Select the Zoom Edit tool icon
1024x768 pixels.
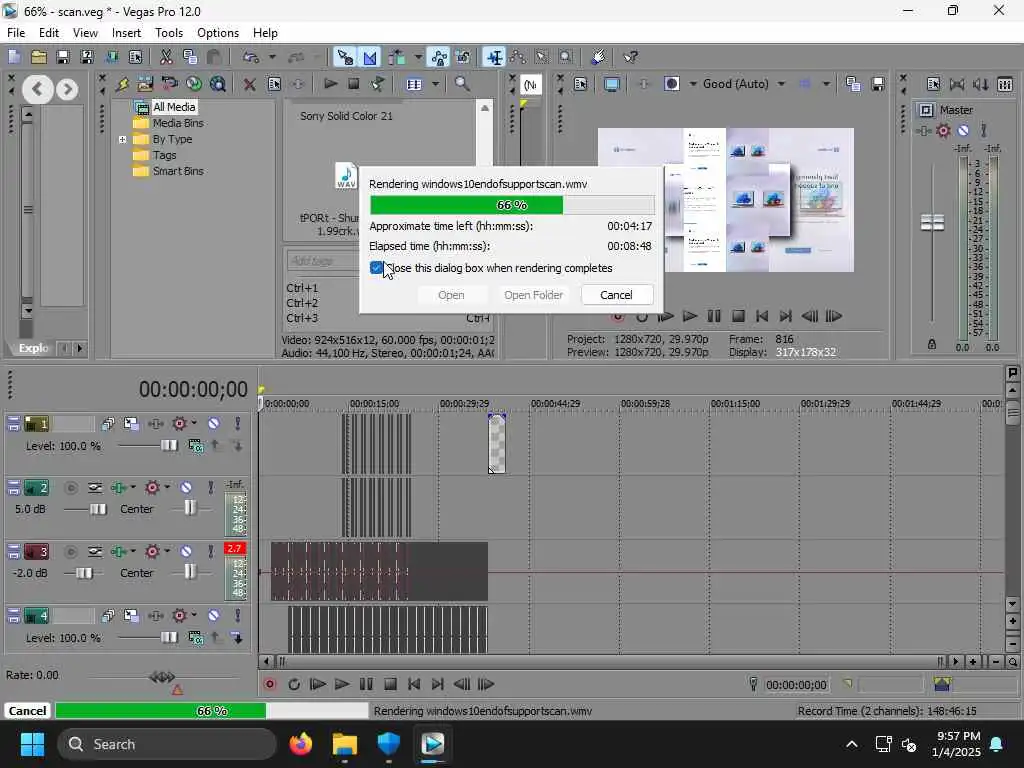coord(566,57)
